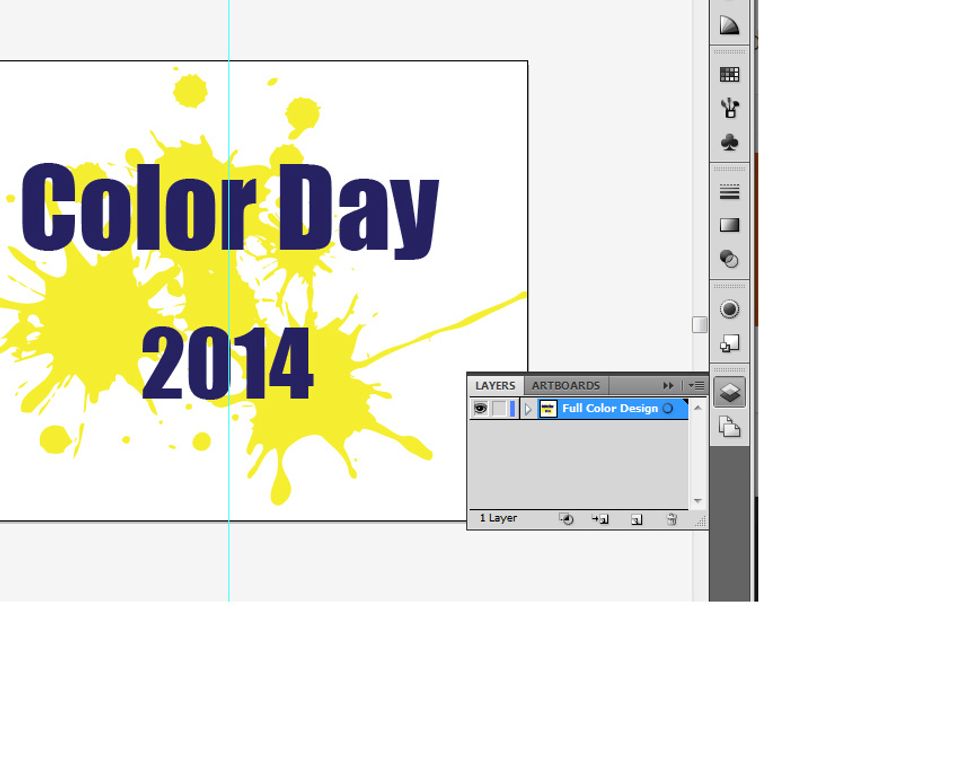
Task: Open the Layers panel options menu
Action: pyautogui.click(x=696, y=385)
